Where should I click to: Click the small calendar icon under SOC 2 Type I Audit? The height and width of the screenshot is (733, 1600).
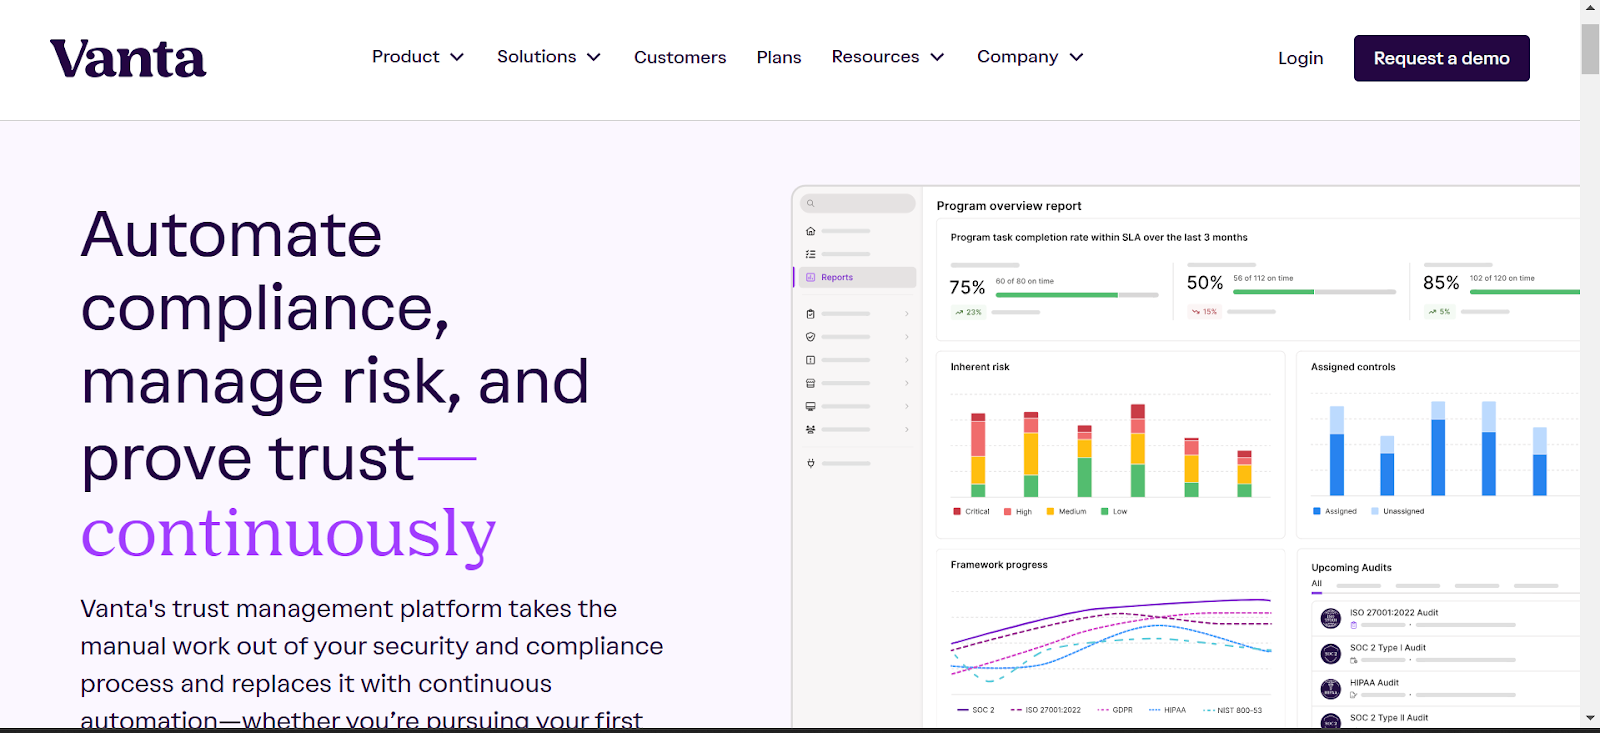point(1354,660)
